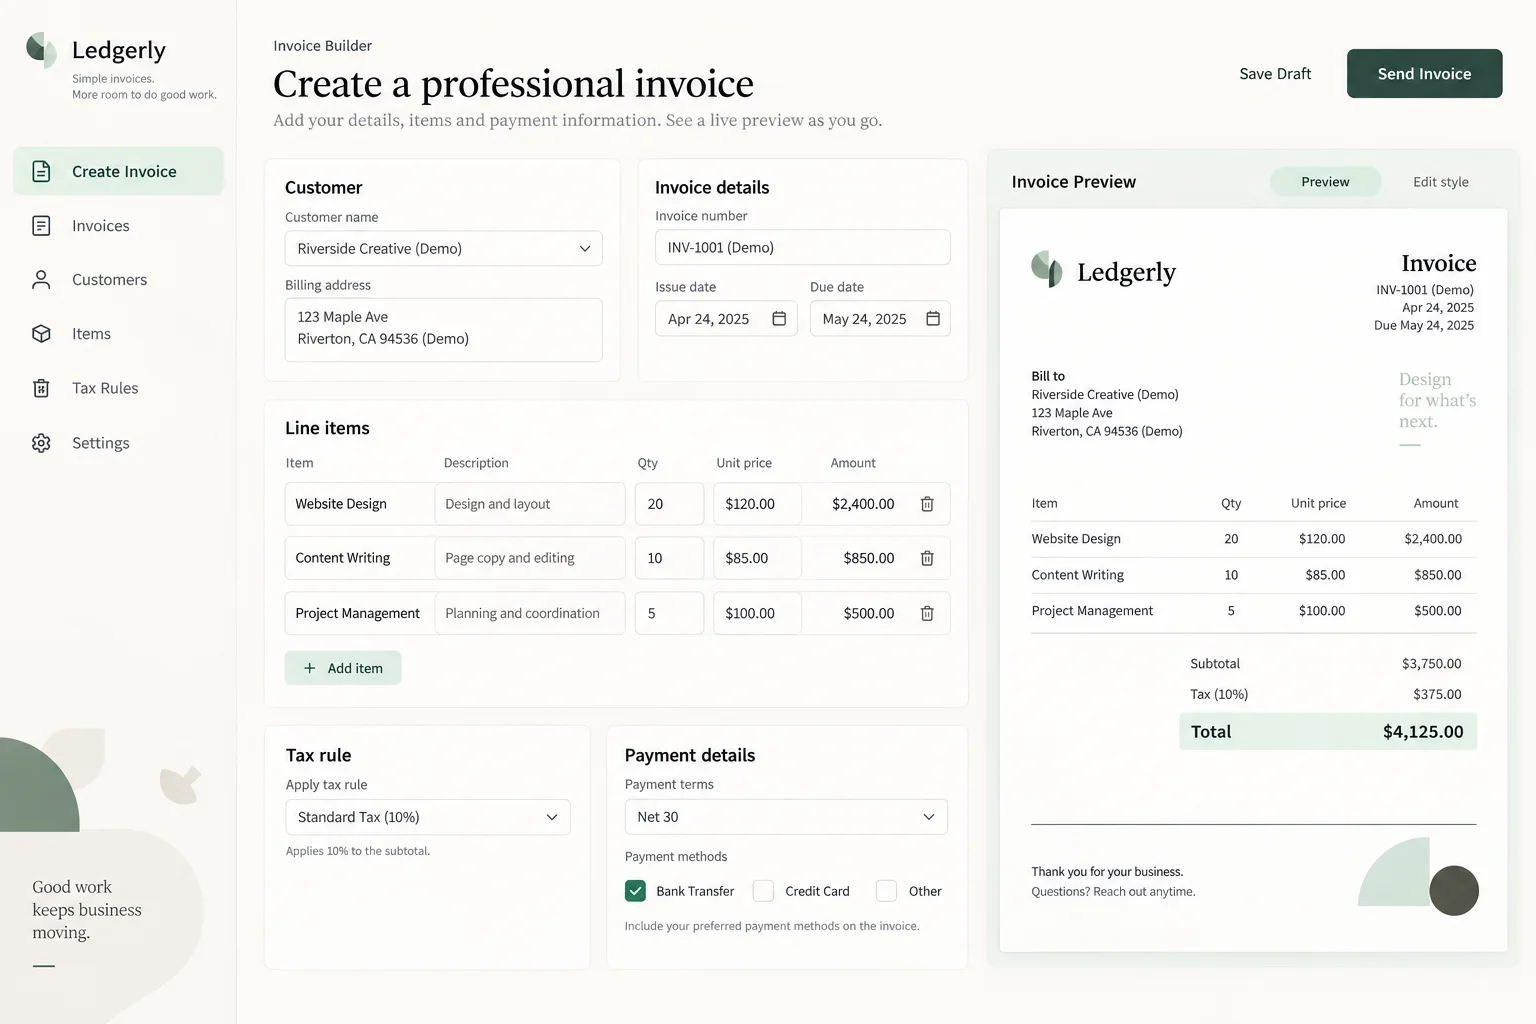The height and width of the screenshot is (1024, 1536).
Task: Click the Website Design item name field
Action: (360, 504)
